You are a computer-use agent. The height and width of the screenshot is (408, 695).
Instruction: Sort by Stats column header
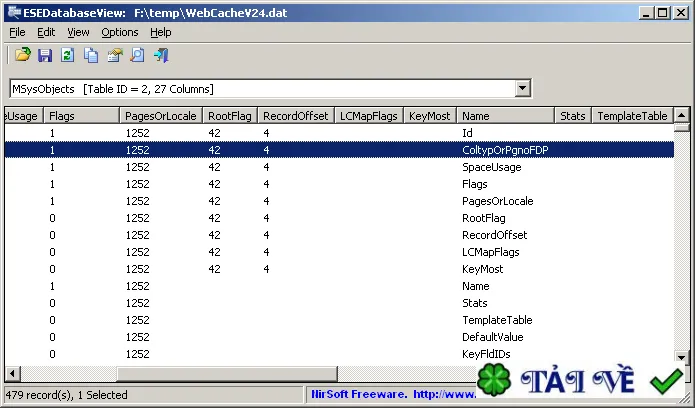pos(573,116)
